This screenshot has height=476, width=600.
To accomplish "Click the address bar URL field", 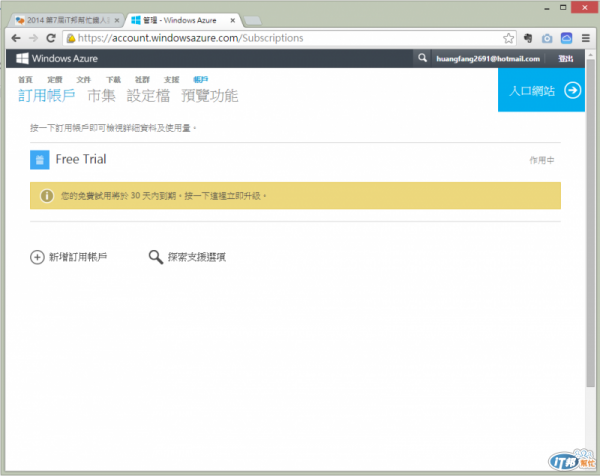I will [x=290, y=38].
